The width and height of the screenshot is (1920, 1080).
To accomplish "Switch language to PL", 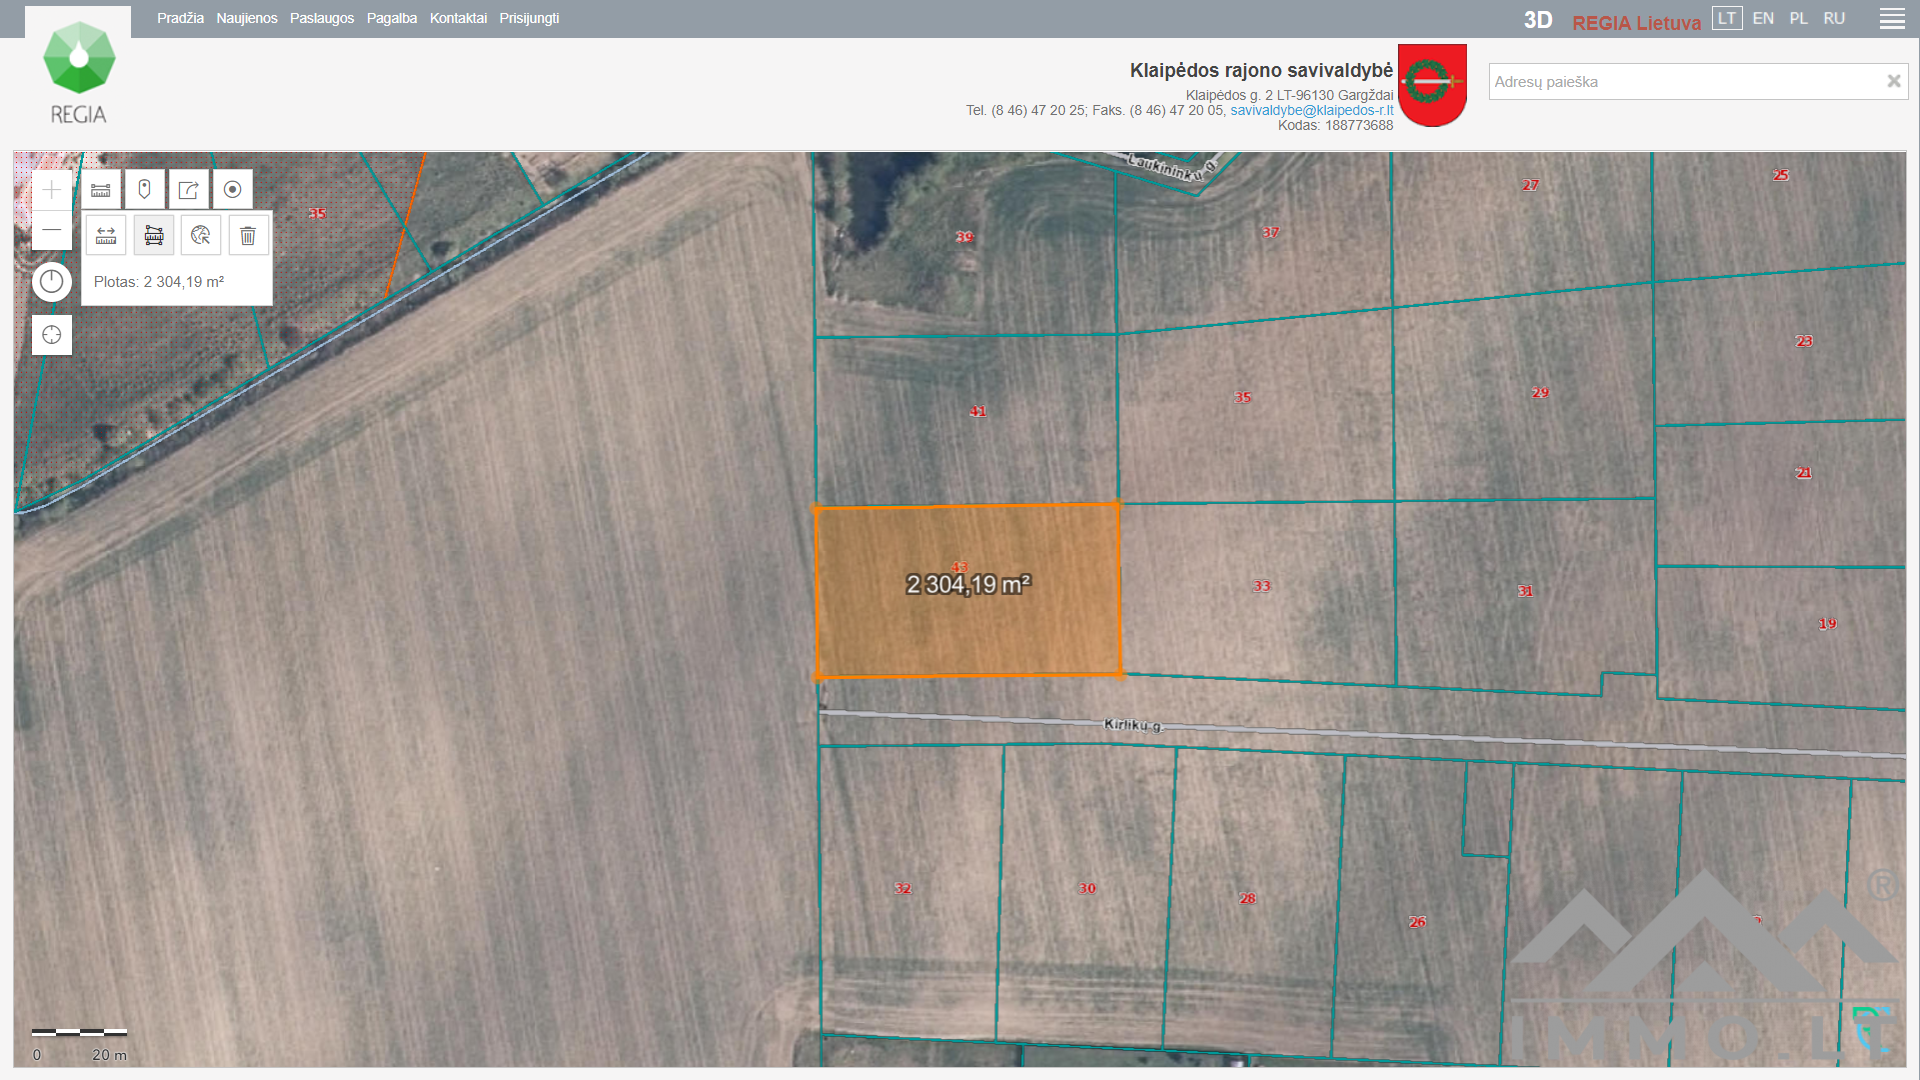I will pos(1798,18).
